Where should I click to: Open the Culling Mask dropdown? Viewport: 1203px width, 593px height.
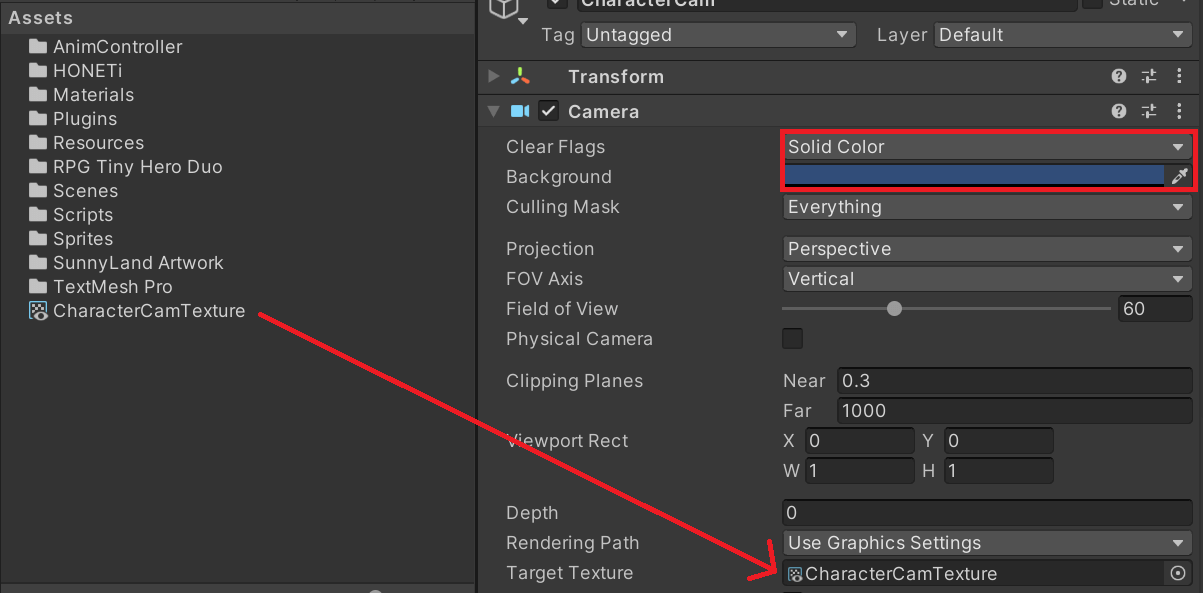pyautogui.click(x=987, y=207)
